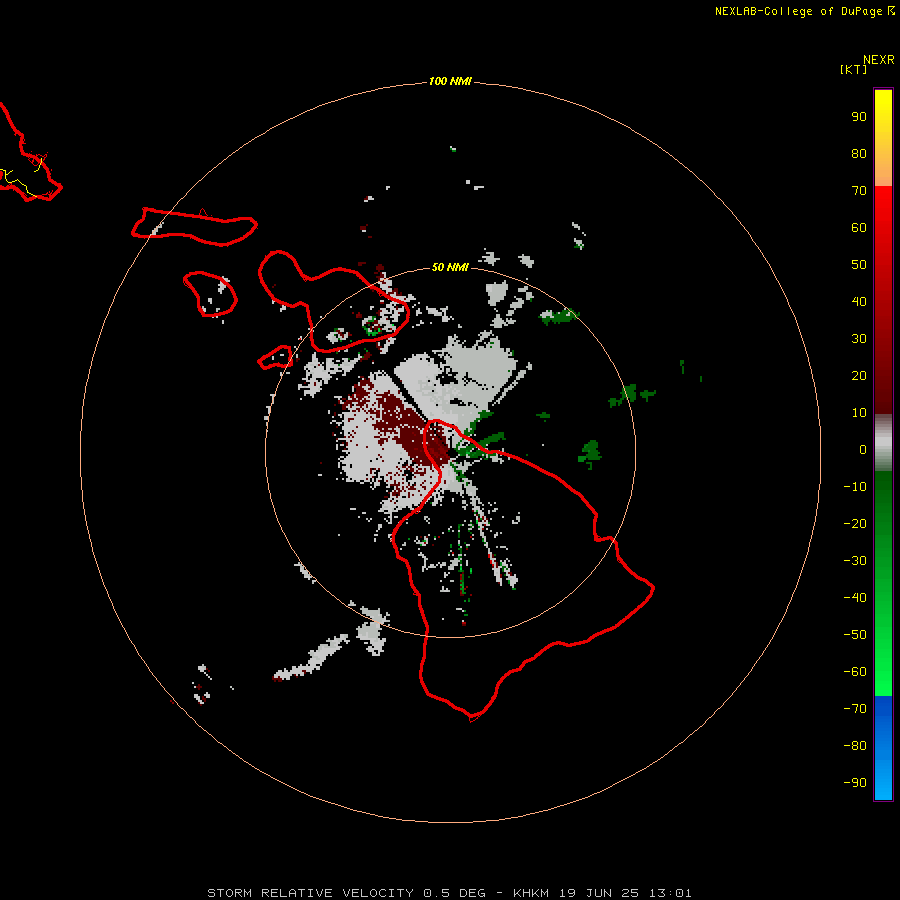Click the -10 value on velocity scale
The width and height of the screenshot is (900, 900).
click(855, 487)
